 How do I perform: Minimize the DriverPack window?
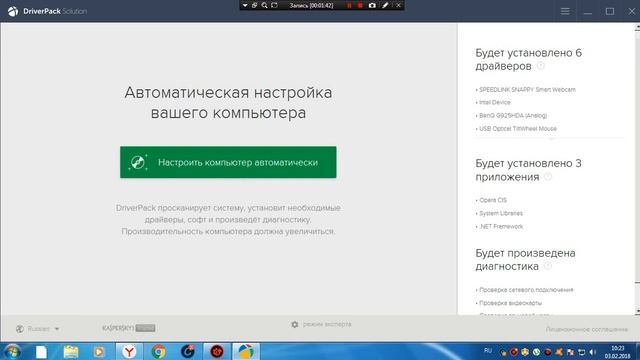pyautogui.click(x=588, y=11)
